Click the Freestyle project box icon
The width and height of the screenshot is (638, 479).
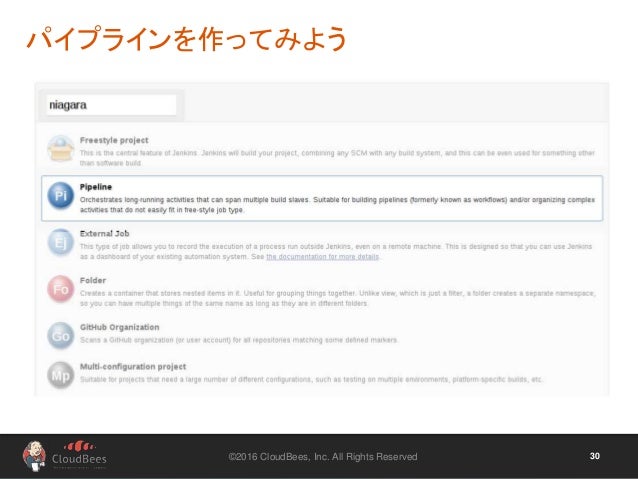(x=61, y=149)
